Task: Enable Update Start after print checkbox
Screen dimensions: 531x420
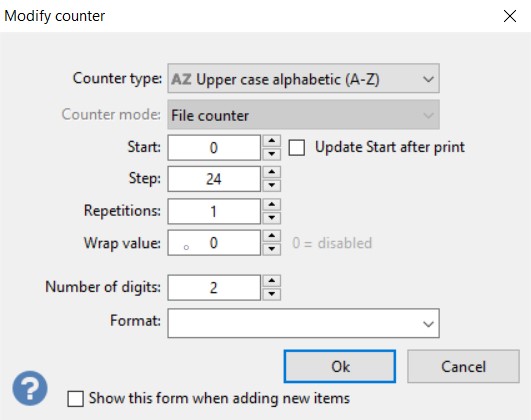Action: (297, 148)
